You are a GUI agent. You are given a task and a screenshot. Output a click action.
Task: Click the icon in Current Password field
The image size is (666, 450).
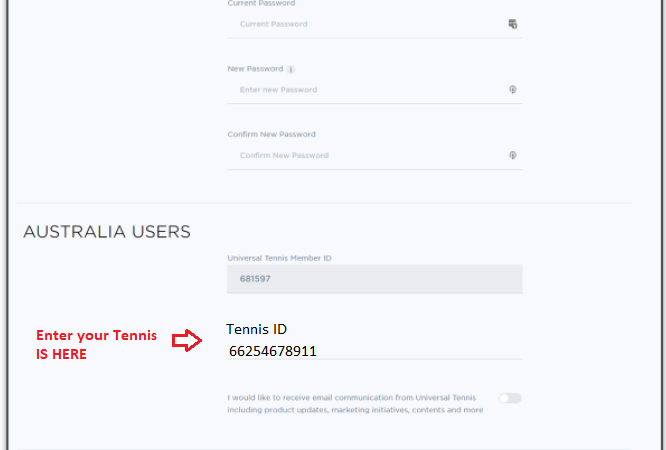coord(512,24)
